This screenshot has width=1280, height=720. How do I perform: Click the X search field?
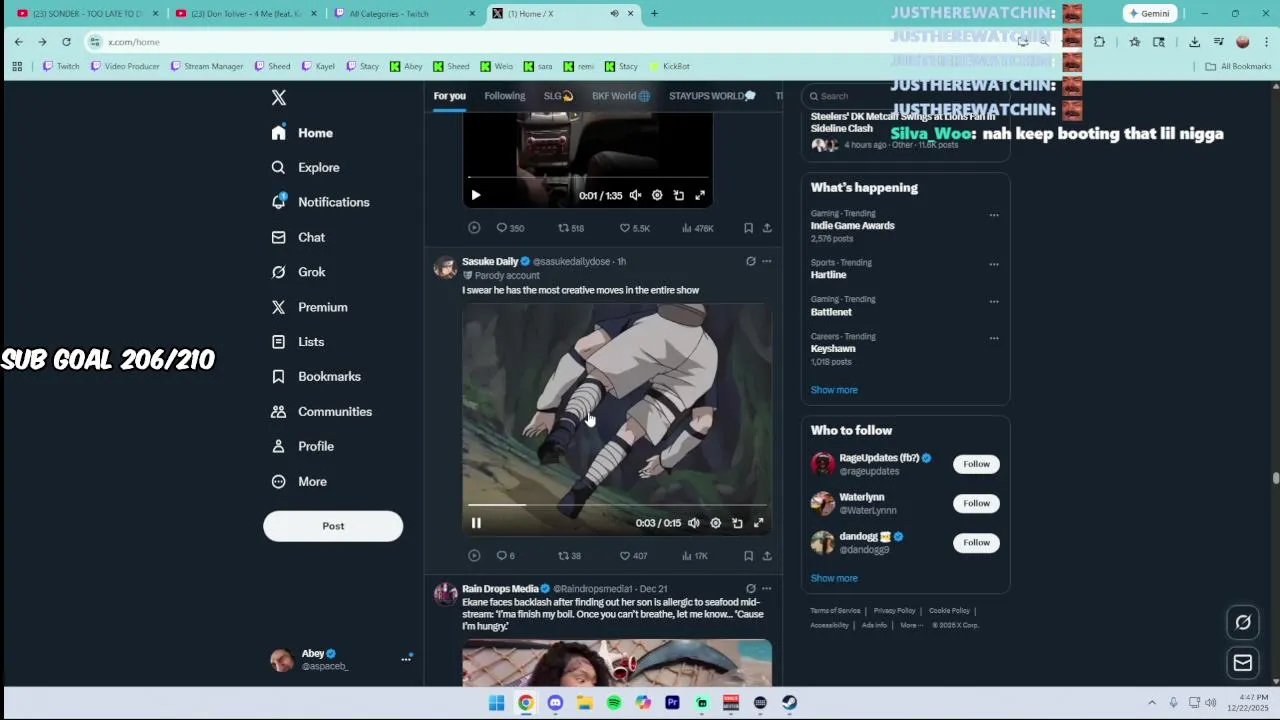click(905, 96)
